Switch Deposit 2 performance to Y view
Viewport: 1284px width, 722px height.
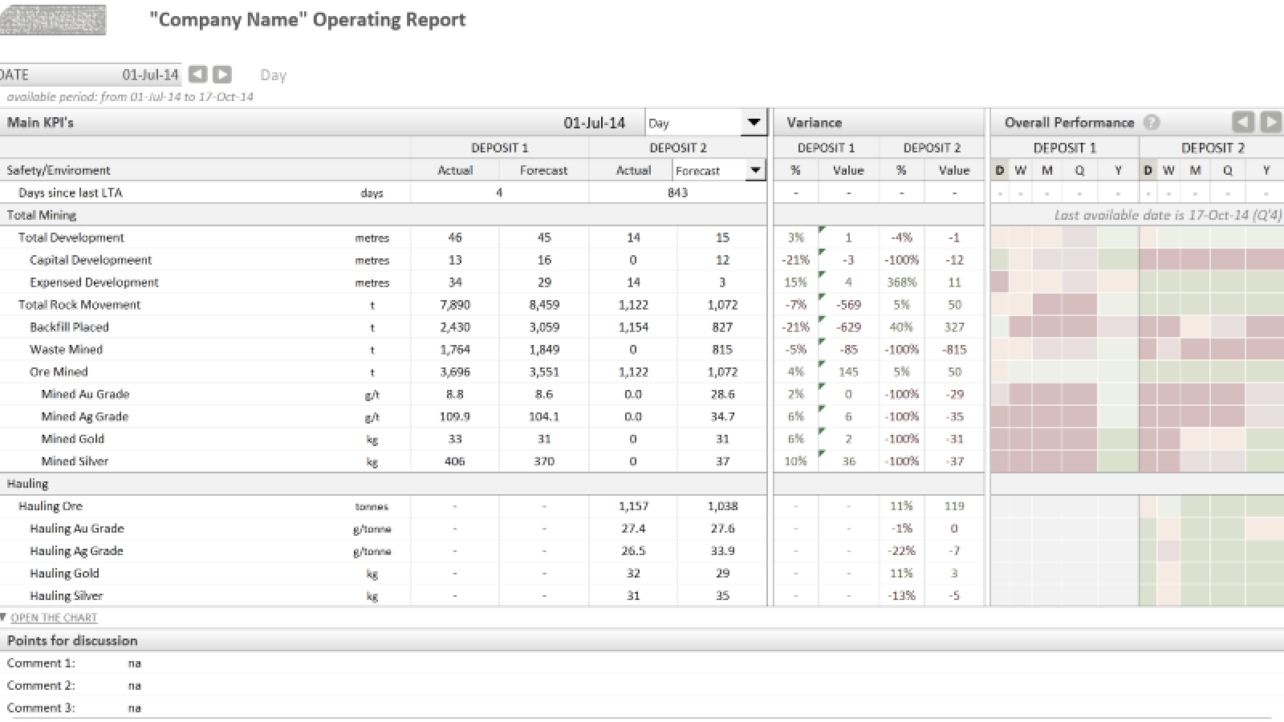1267,171
